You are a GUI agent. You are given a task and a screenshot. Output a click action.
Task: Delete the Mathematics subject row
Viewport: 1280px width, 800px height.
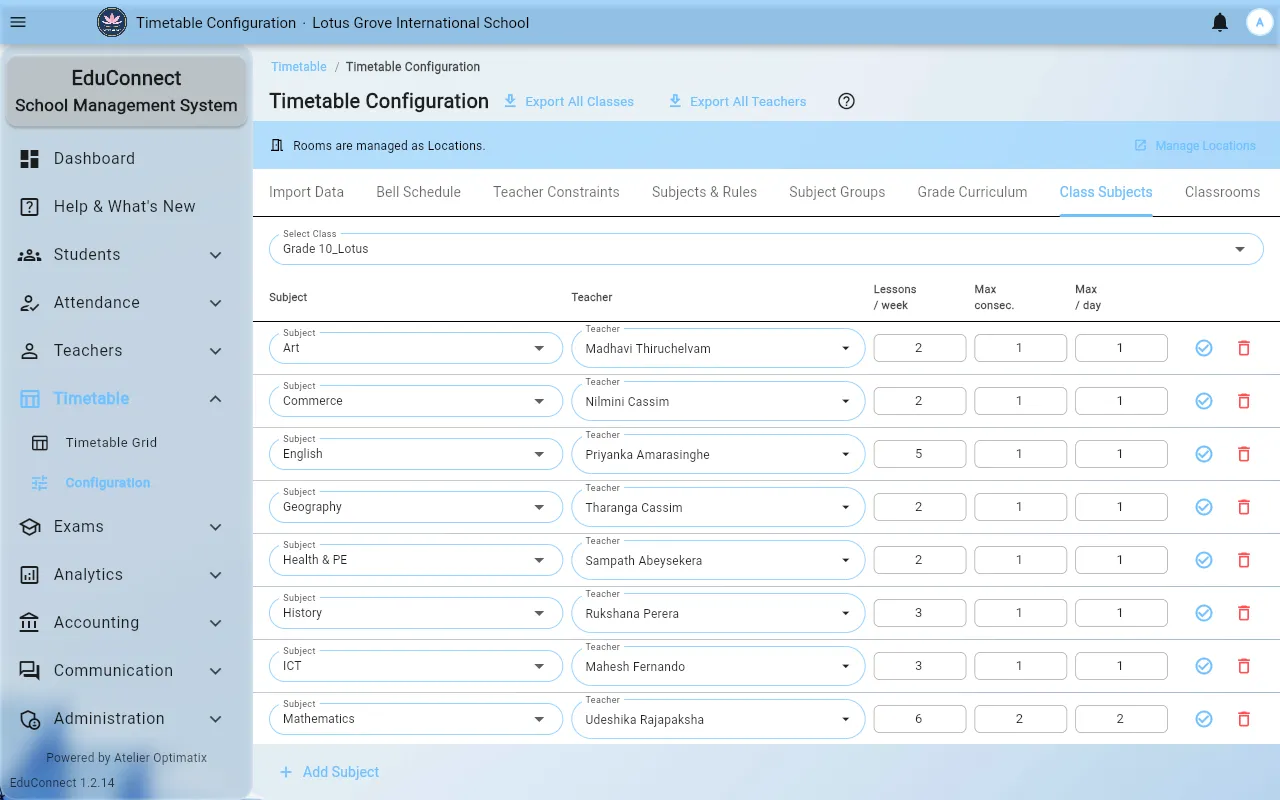tap(1244, 719)
